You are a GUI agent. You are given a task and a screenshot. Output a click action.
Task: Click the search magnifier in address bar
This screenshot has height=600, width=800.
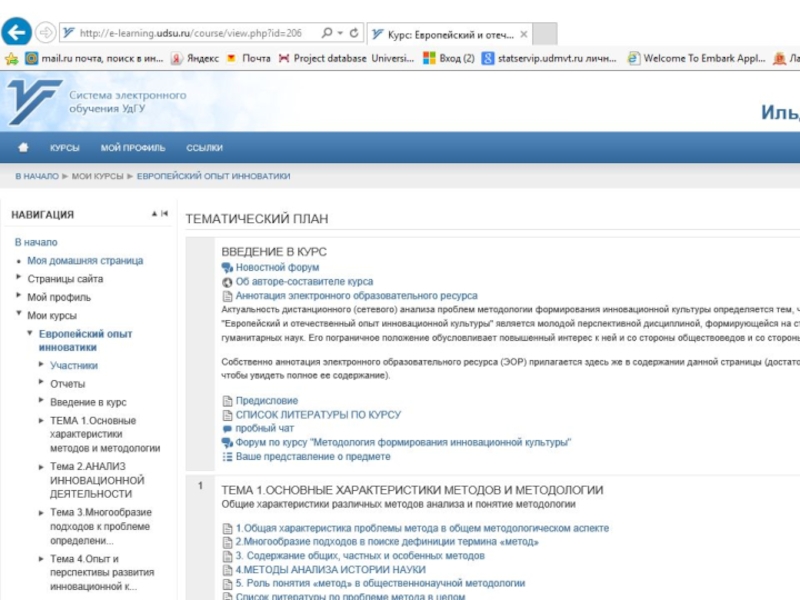327,33
